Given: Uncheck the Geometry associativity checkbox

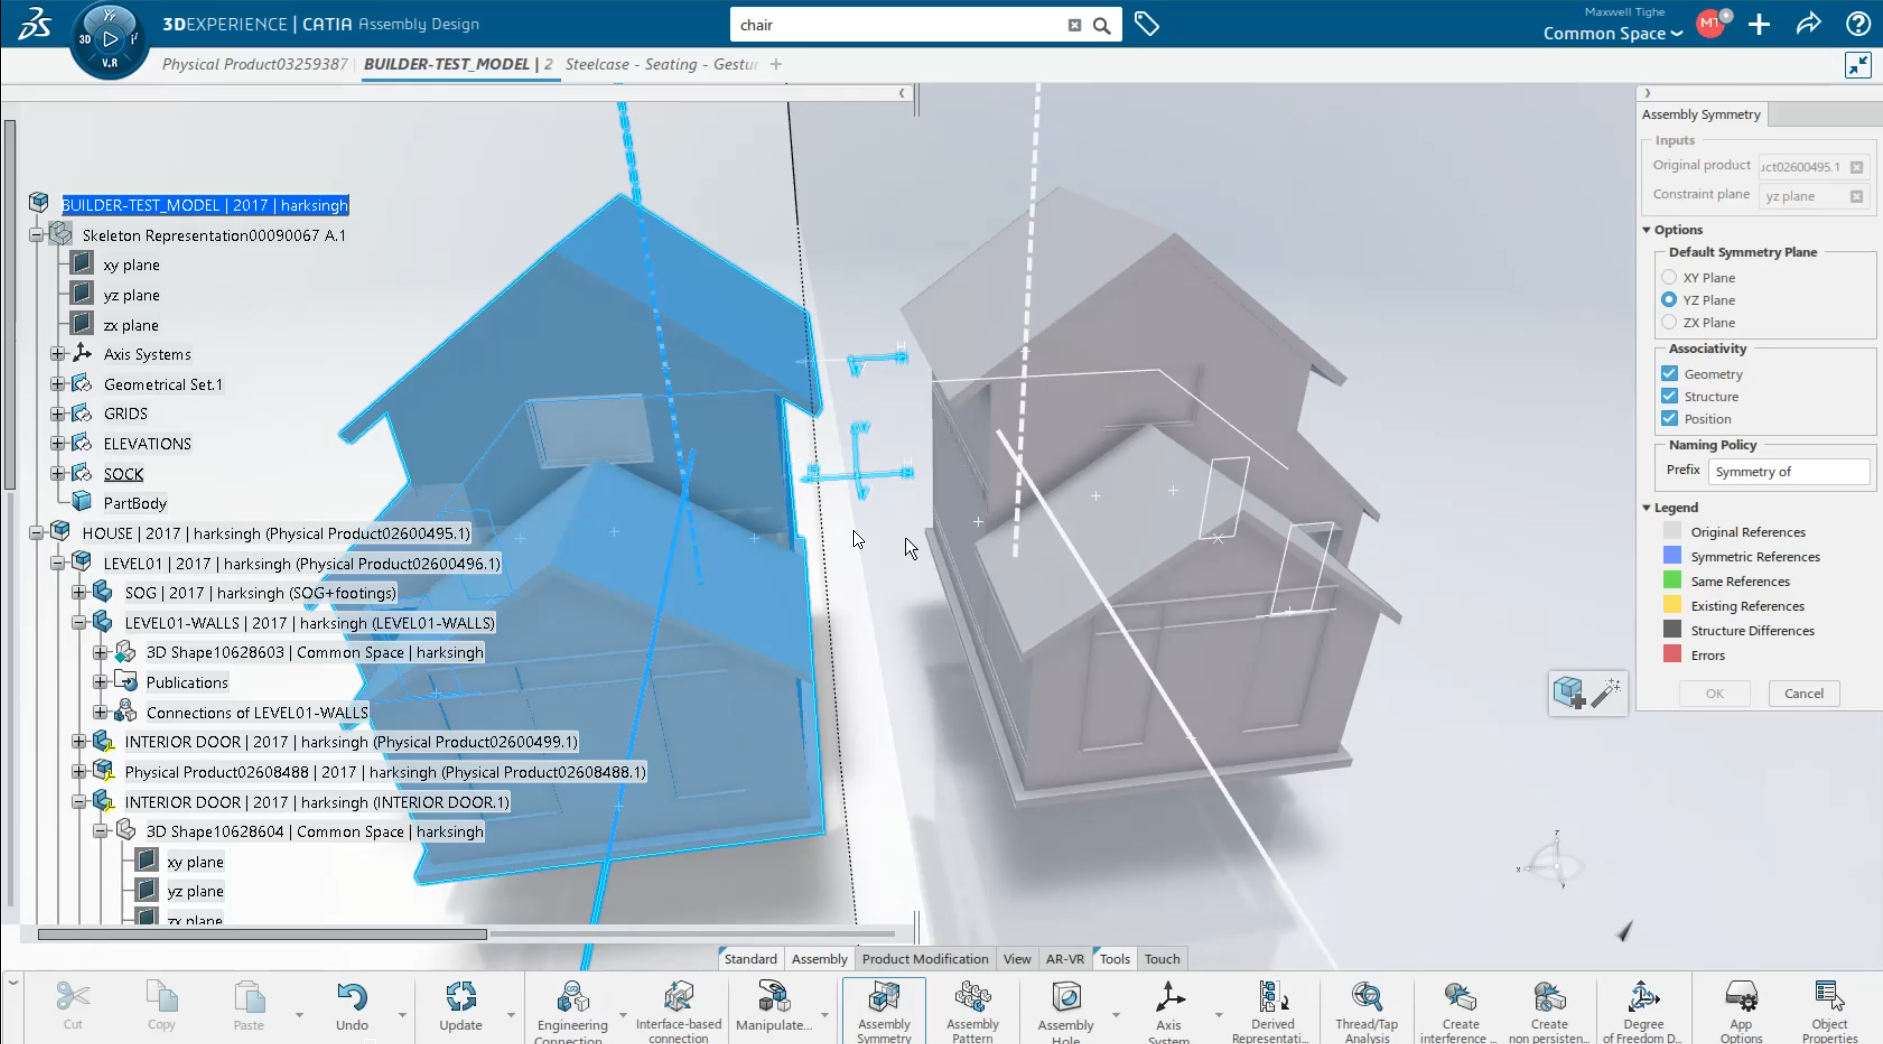Looking at the screenshot, I should coord(1669,373).
